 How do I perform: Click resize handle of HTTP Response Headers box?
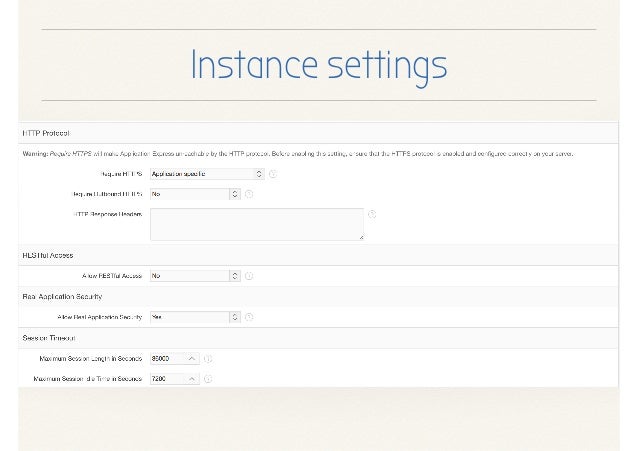click(x=360, y=237)
